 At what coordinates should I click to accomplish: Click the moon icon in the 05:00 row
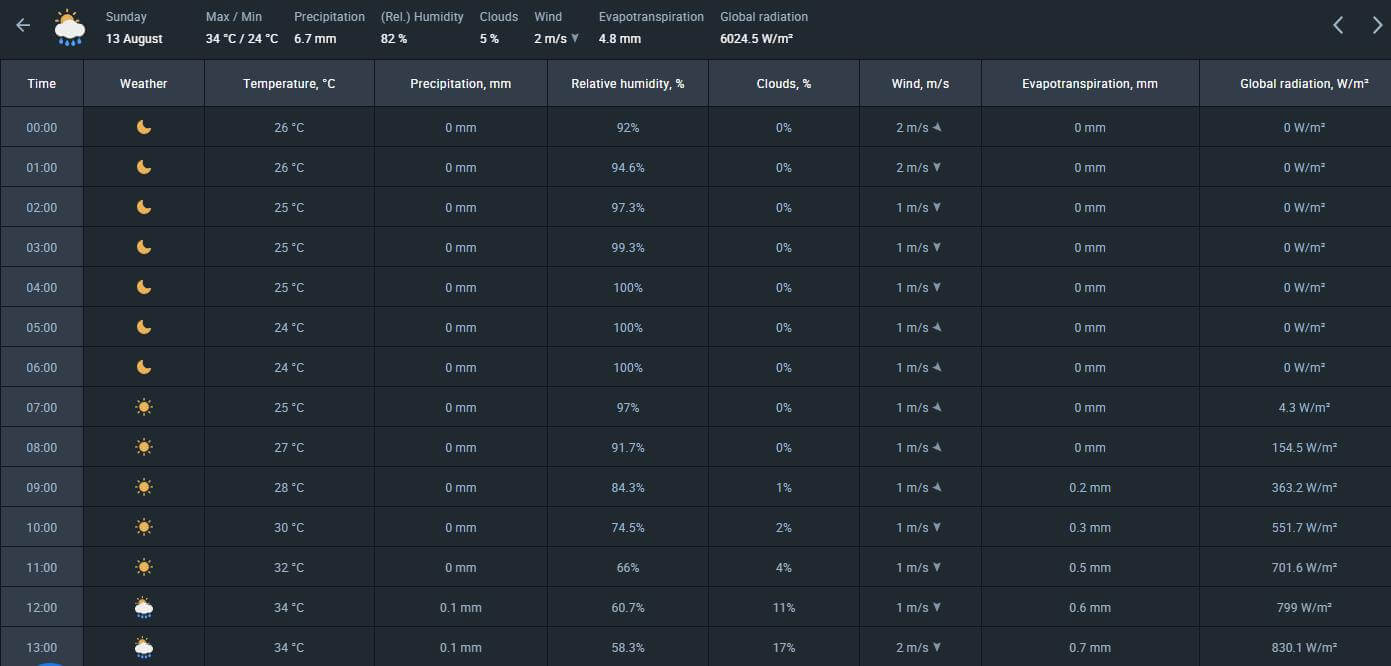coord(144,327)
